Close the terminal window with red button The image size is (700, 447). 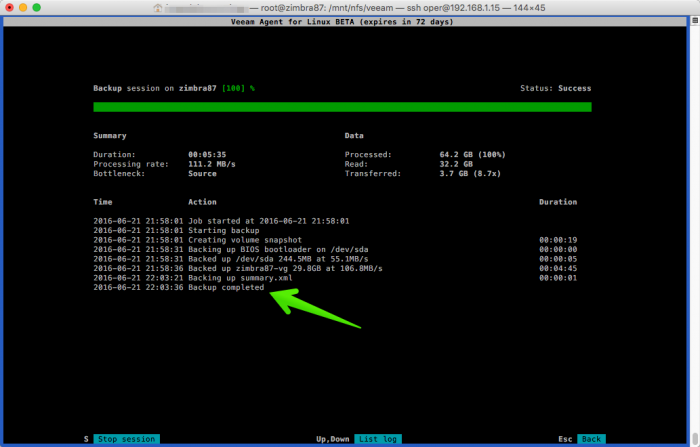coord(9,8)
